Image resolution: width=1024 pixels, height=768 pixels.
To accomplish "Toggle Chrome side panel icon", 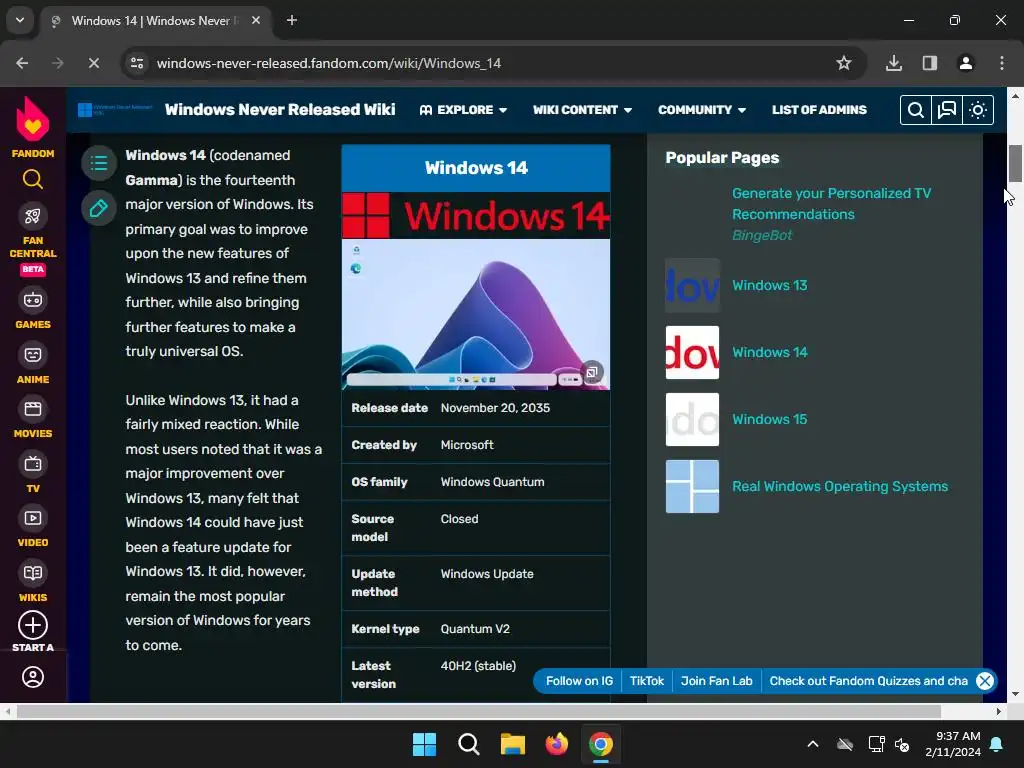I will (x=930, y=63).
